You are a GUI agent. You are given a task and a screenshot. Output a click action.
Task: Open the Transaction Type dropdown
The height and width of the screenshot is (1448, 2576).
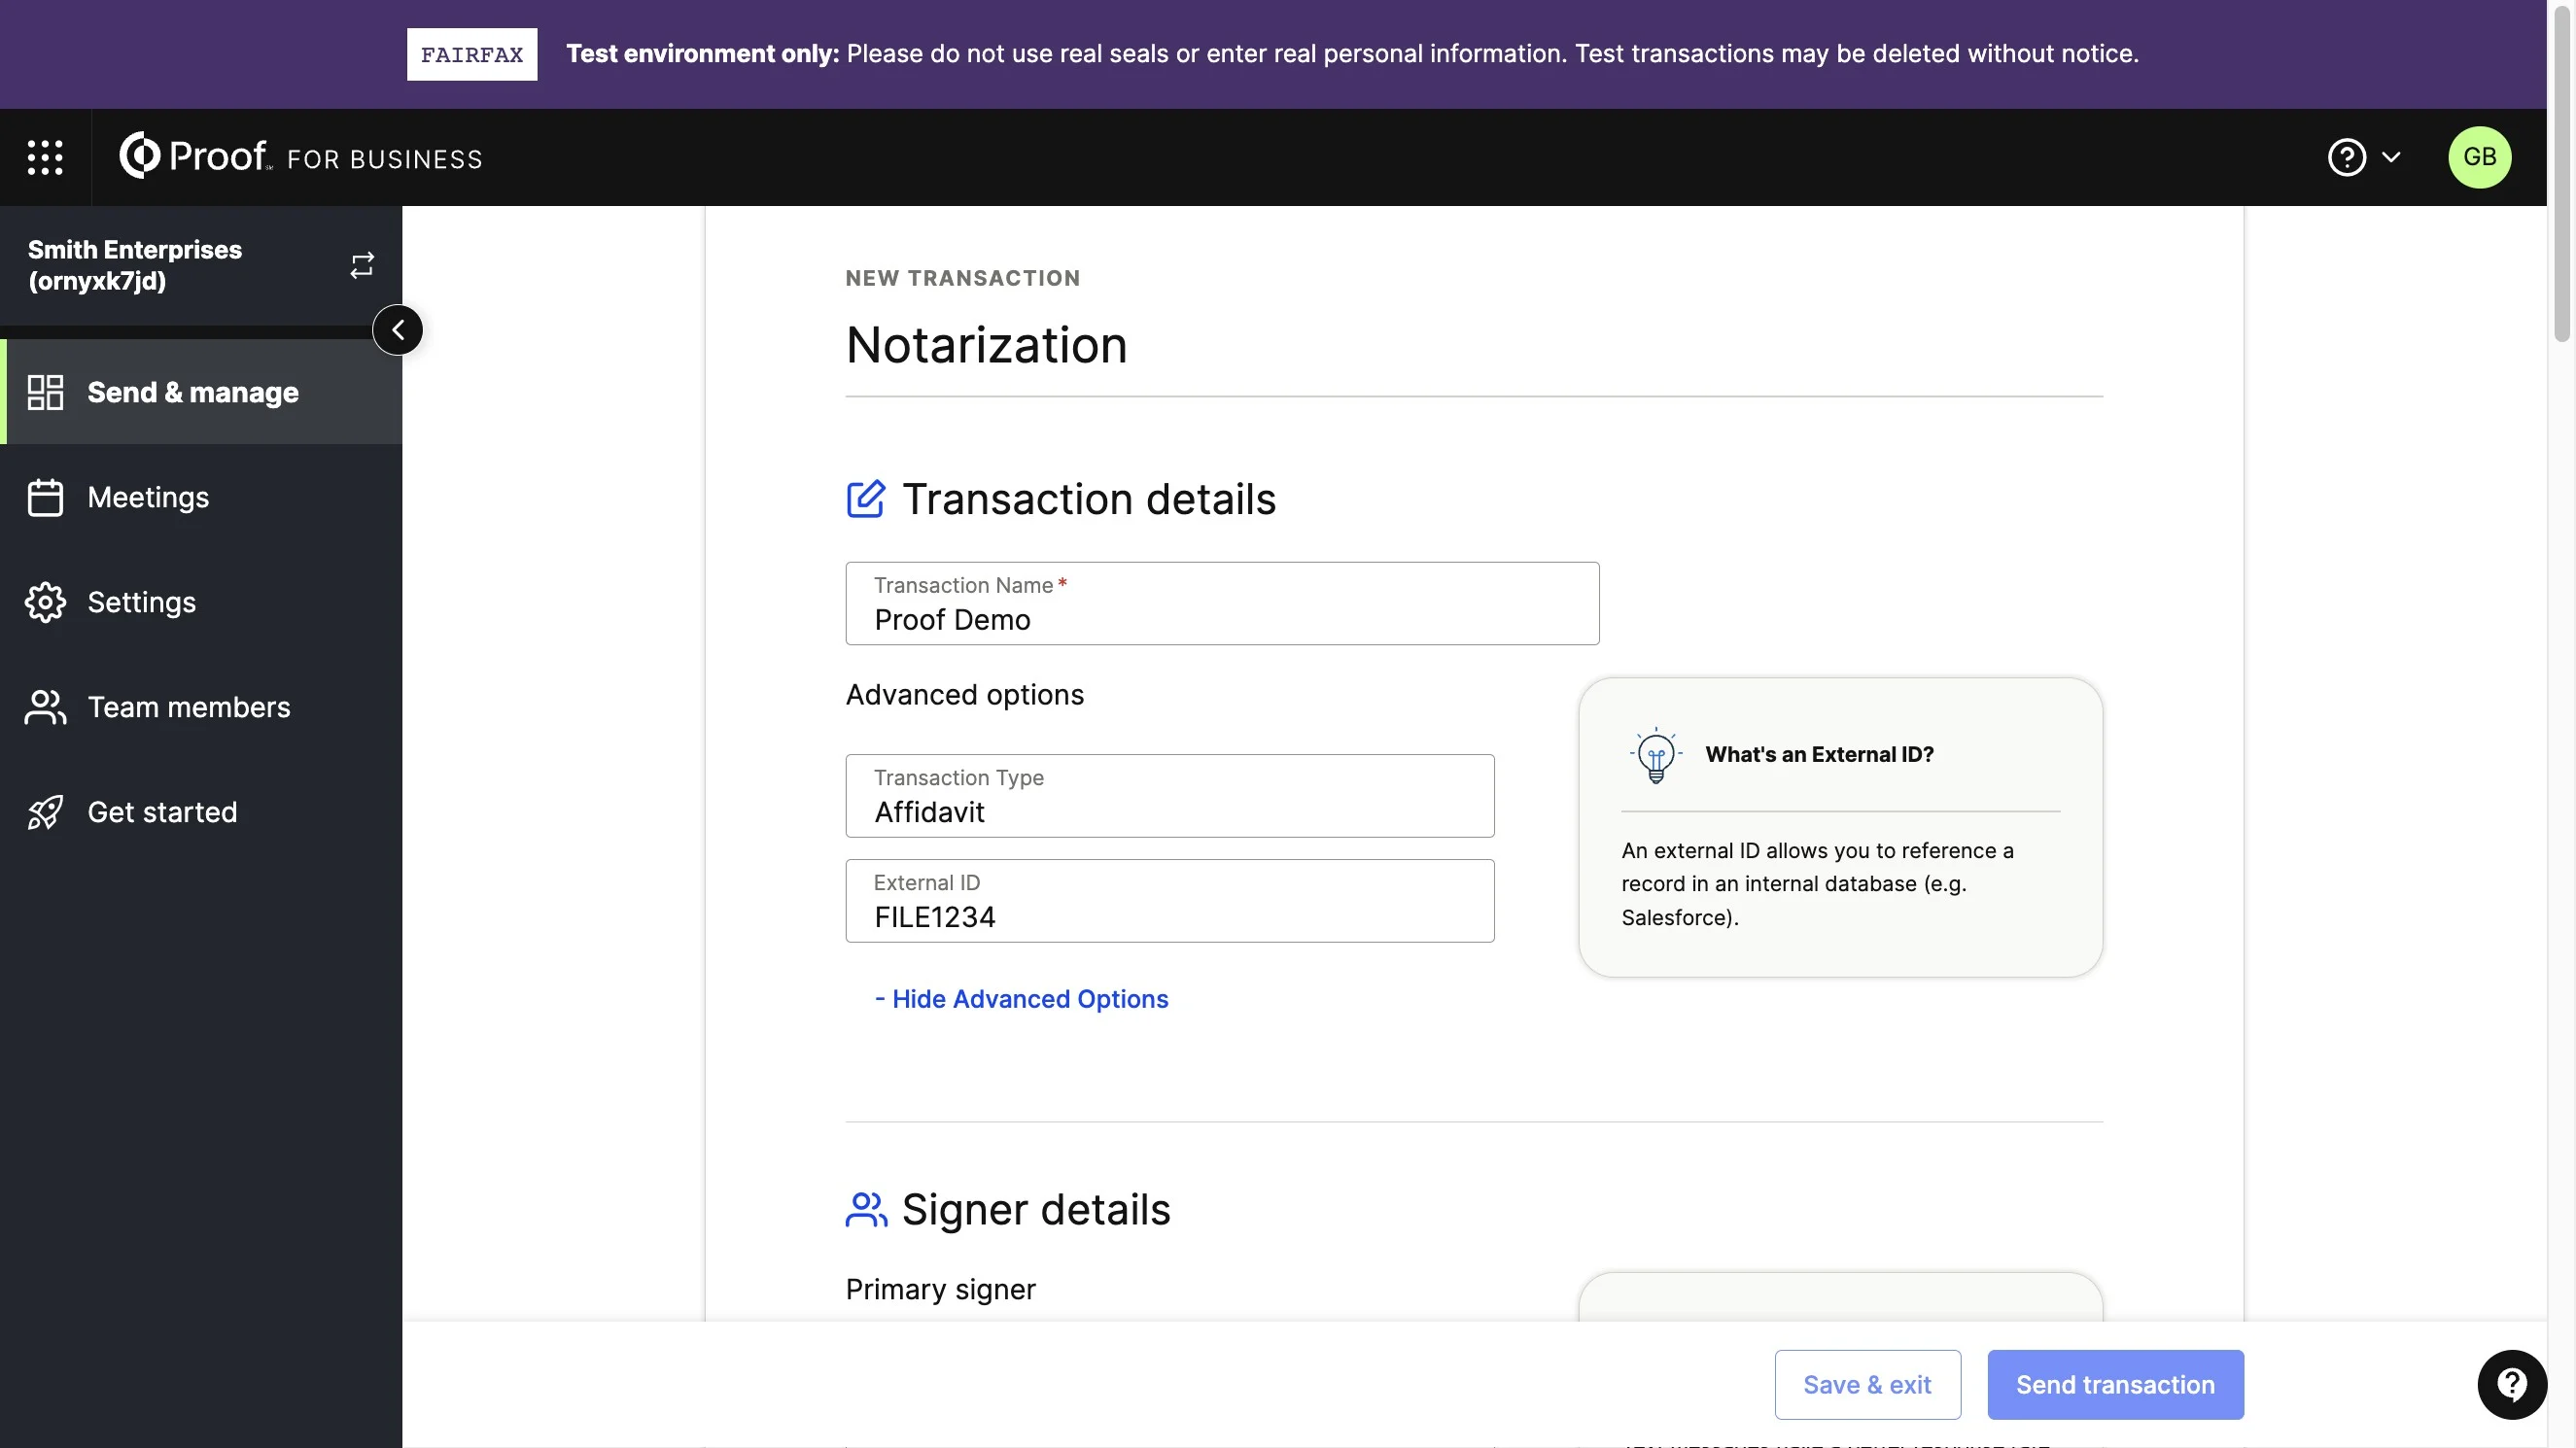click(x=1170, y=796)
